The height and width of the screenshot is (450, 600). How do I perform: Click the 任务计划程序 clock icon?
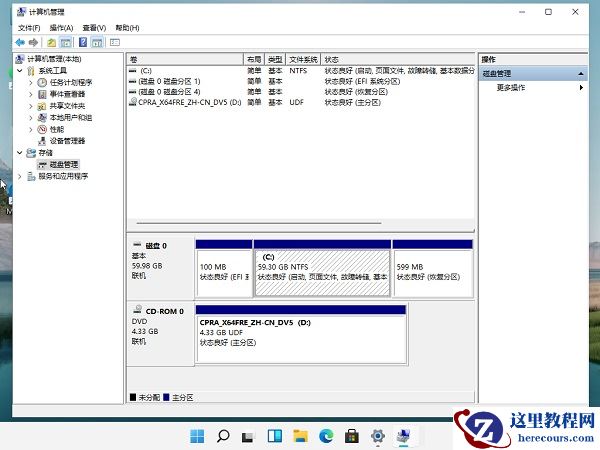42,82
